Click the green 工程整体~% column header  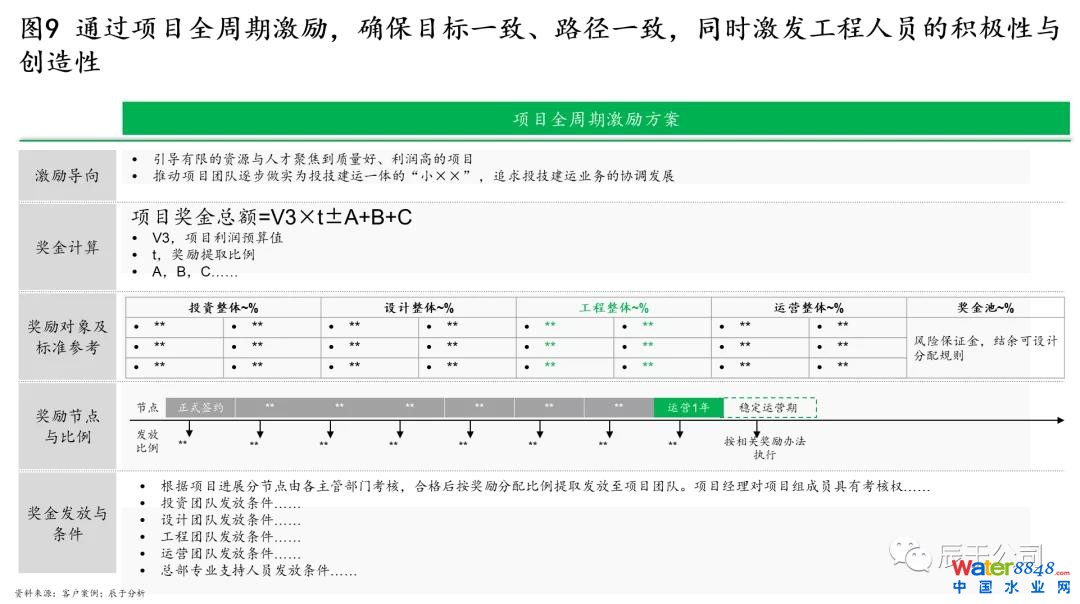tap(614, 308)
